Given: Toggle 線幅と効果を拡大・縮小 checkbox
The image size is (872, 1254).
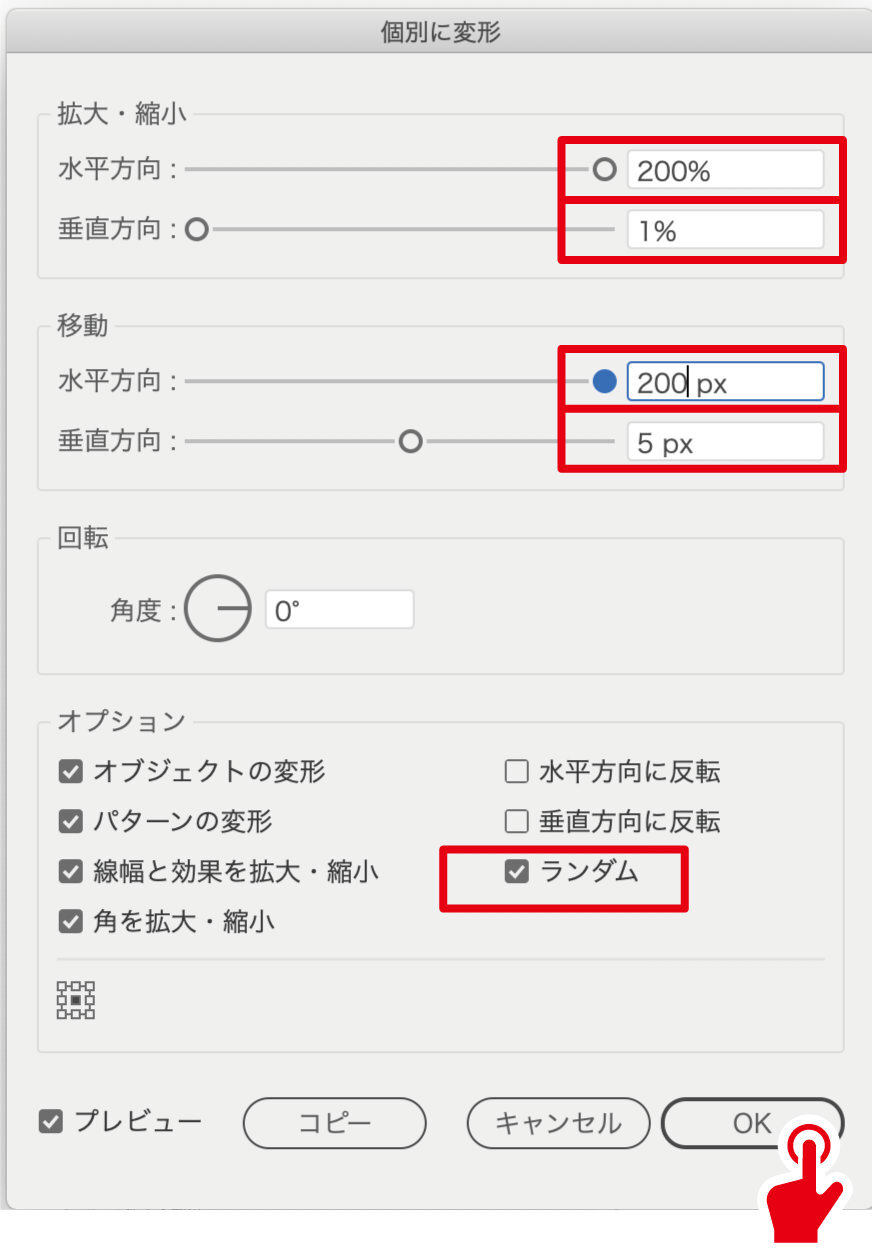Looking at the screenshot, I should [x=70, y=872].
